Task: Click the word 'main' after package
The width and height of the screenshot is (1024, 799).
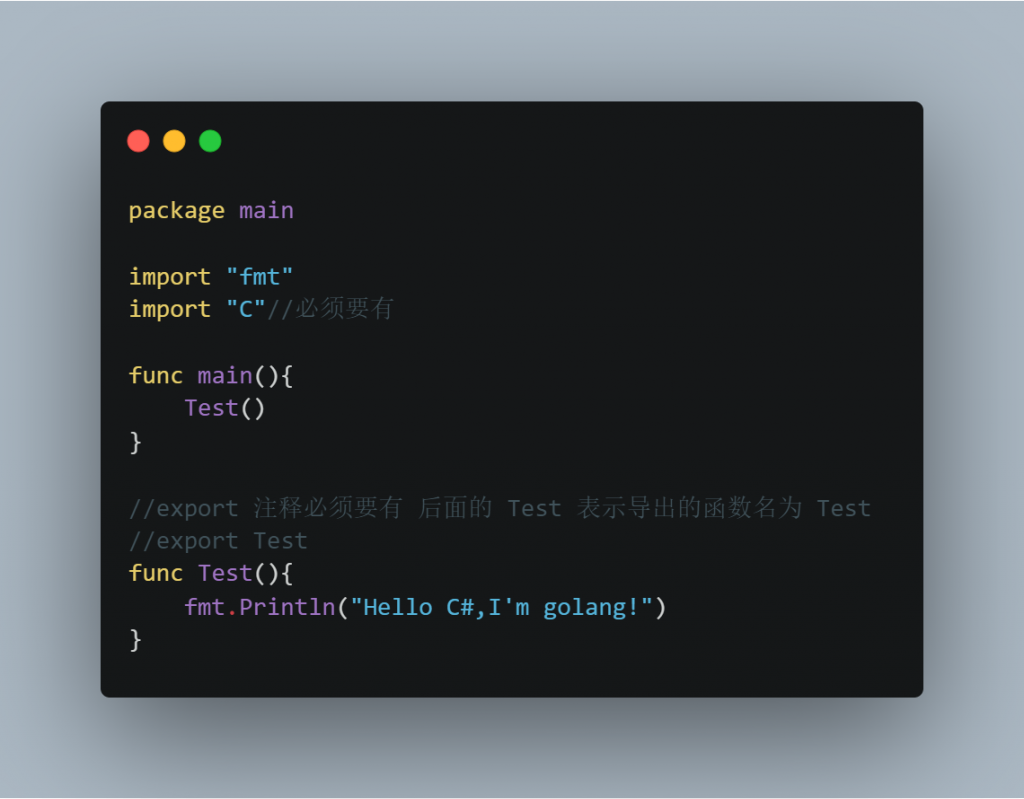Action: (266, 210)
